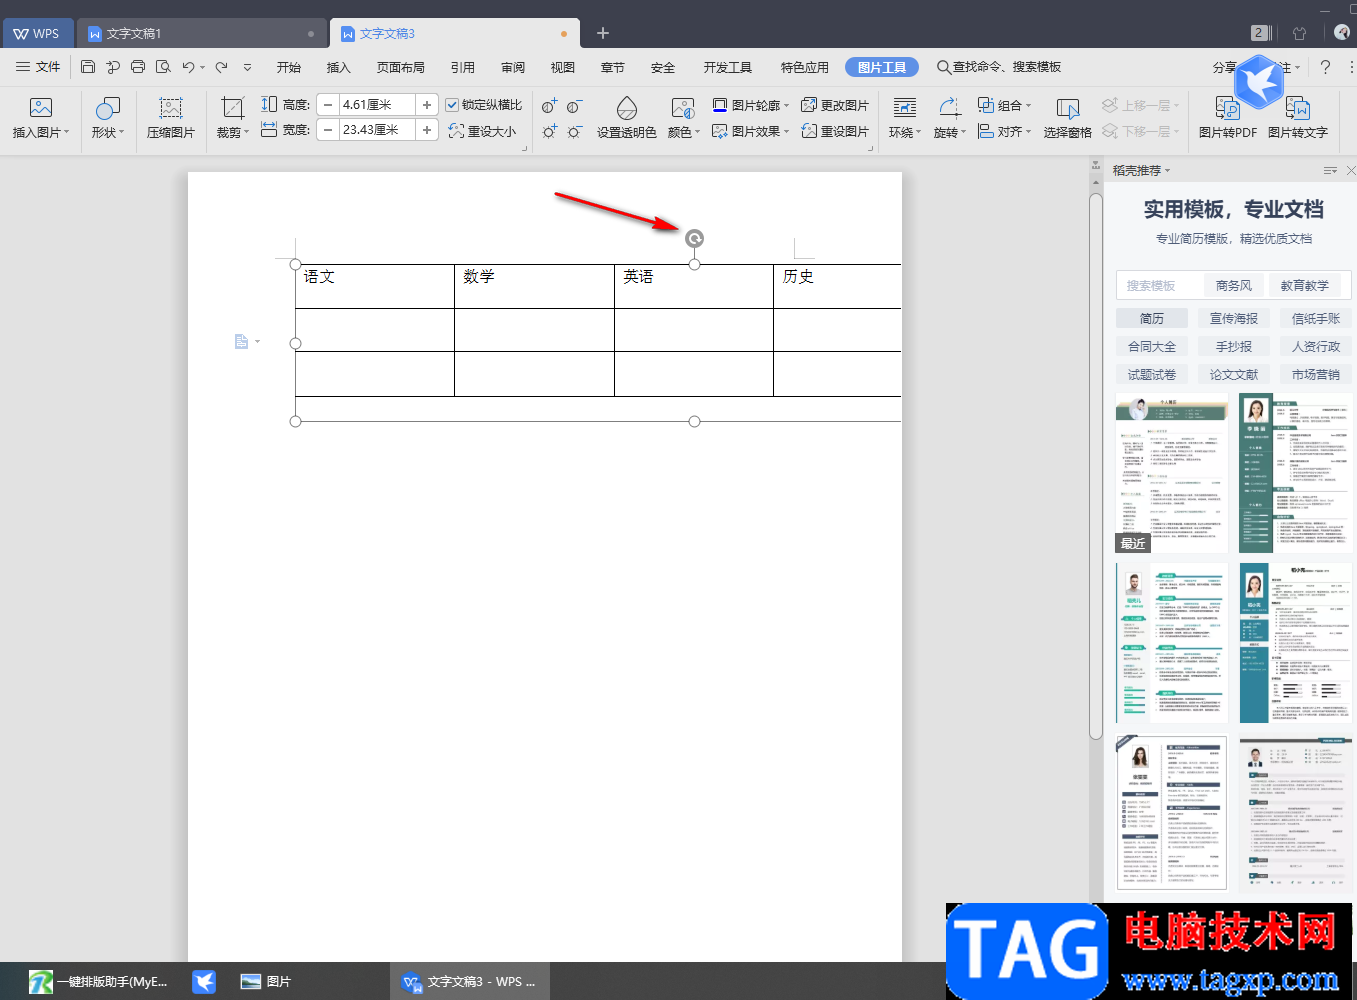Image resolution: width=1357 pixels, height=1000 pixels.
Task: Switch to the 审阅 tab
Action: [513, 67]
